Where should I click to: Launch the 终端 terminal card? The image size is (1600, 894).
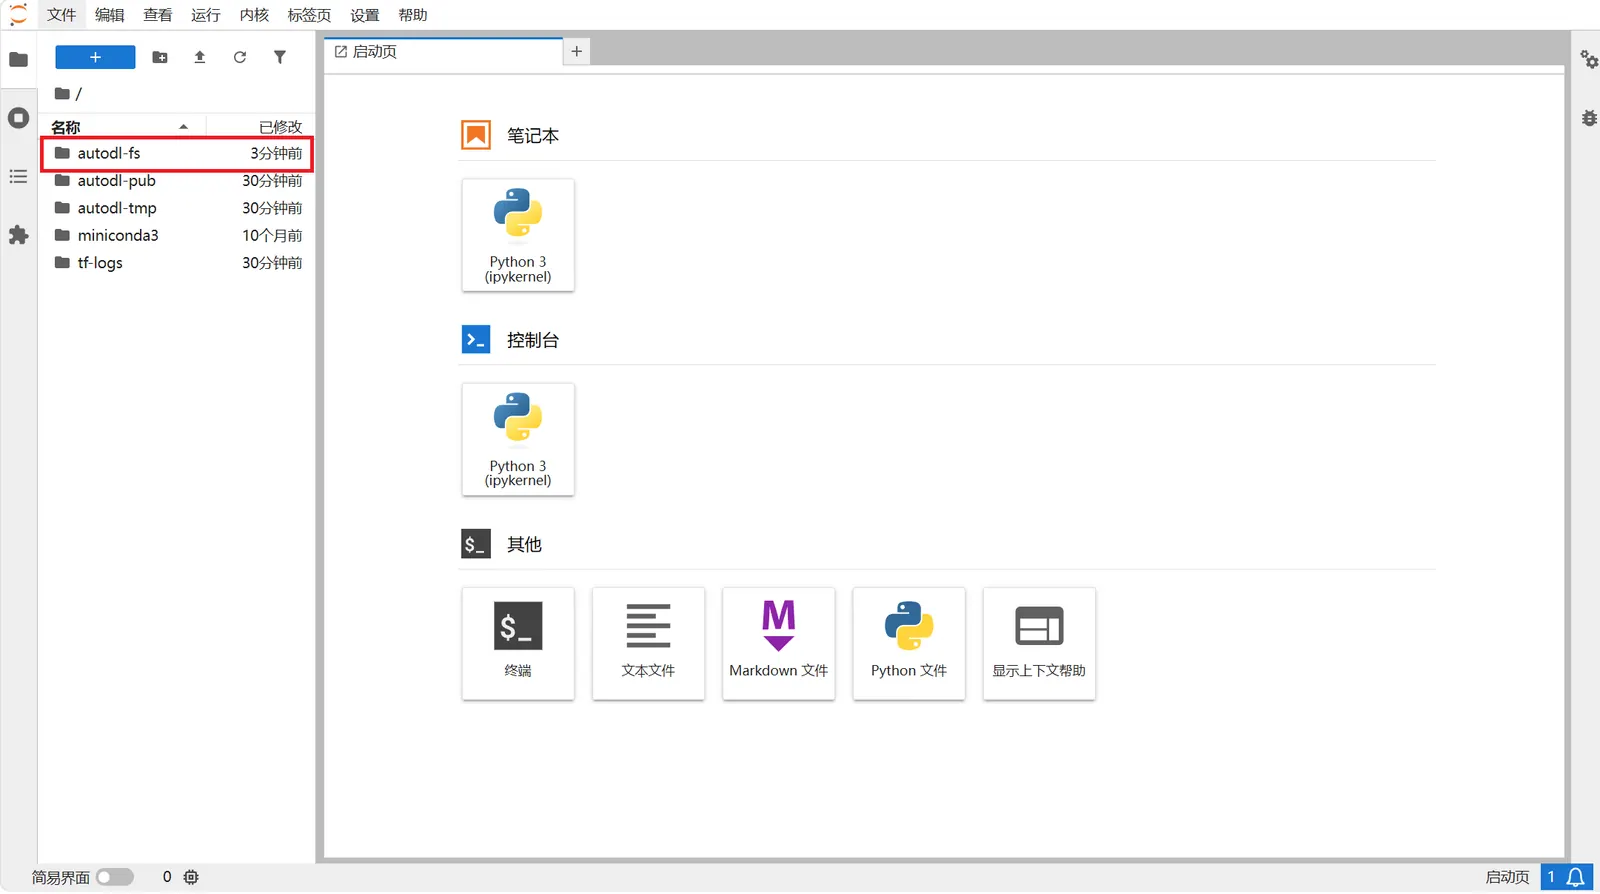click(x=518, y=643)
